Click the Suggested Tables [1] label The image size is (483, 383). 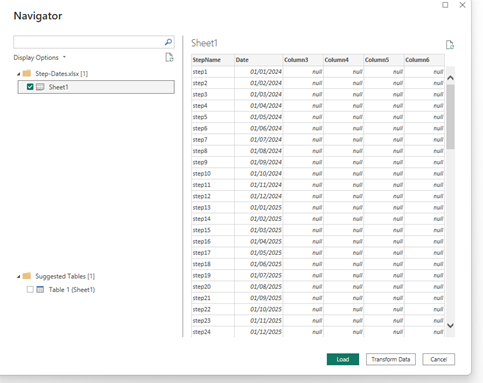tap(65, 276)
